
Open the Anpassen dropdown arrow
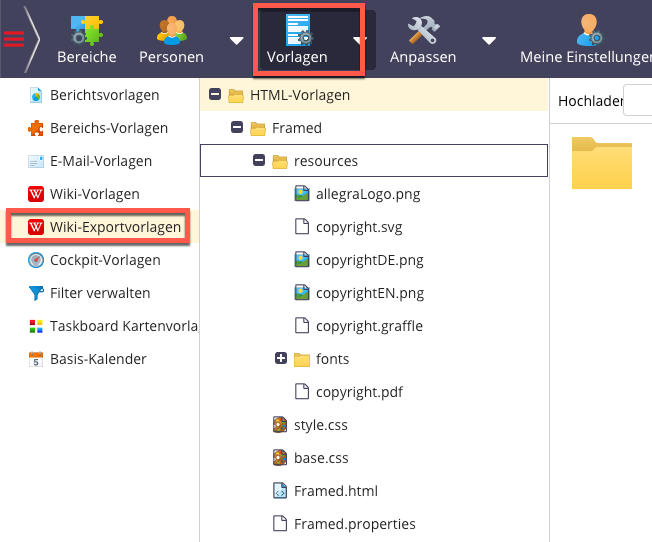coord(489,41)
